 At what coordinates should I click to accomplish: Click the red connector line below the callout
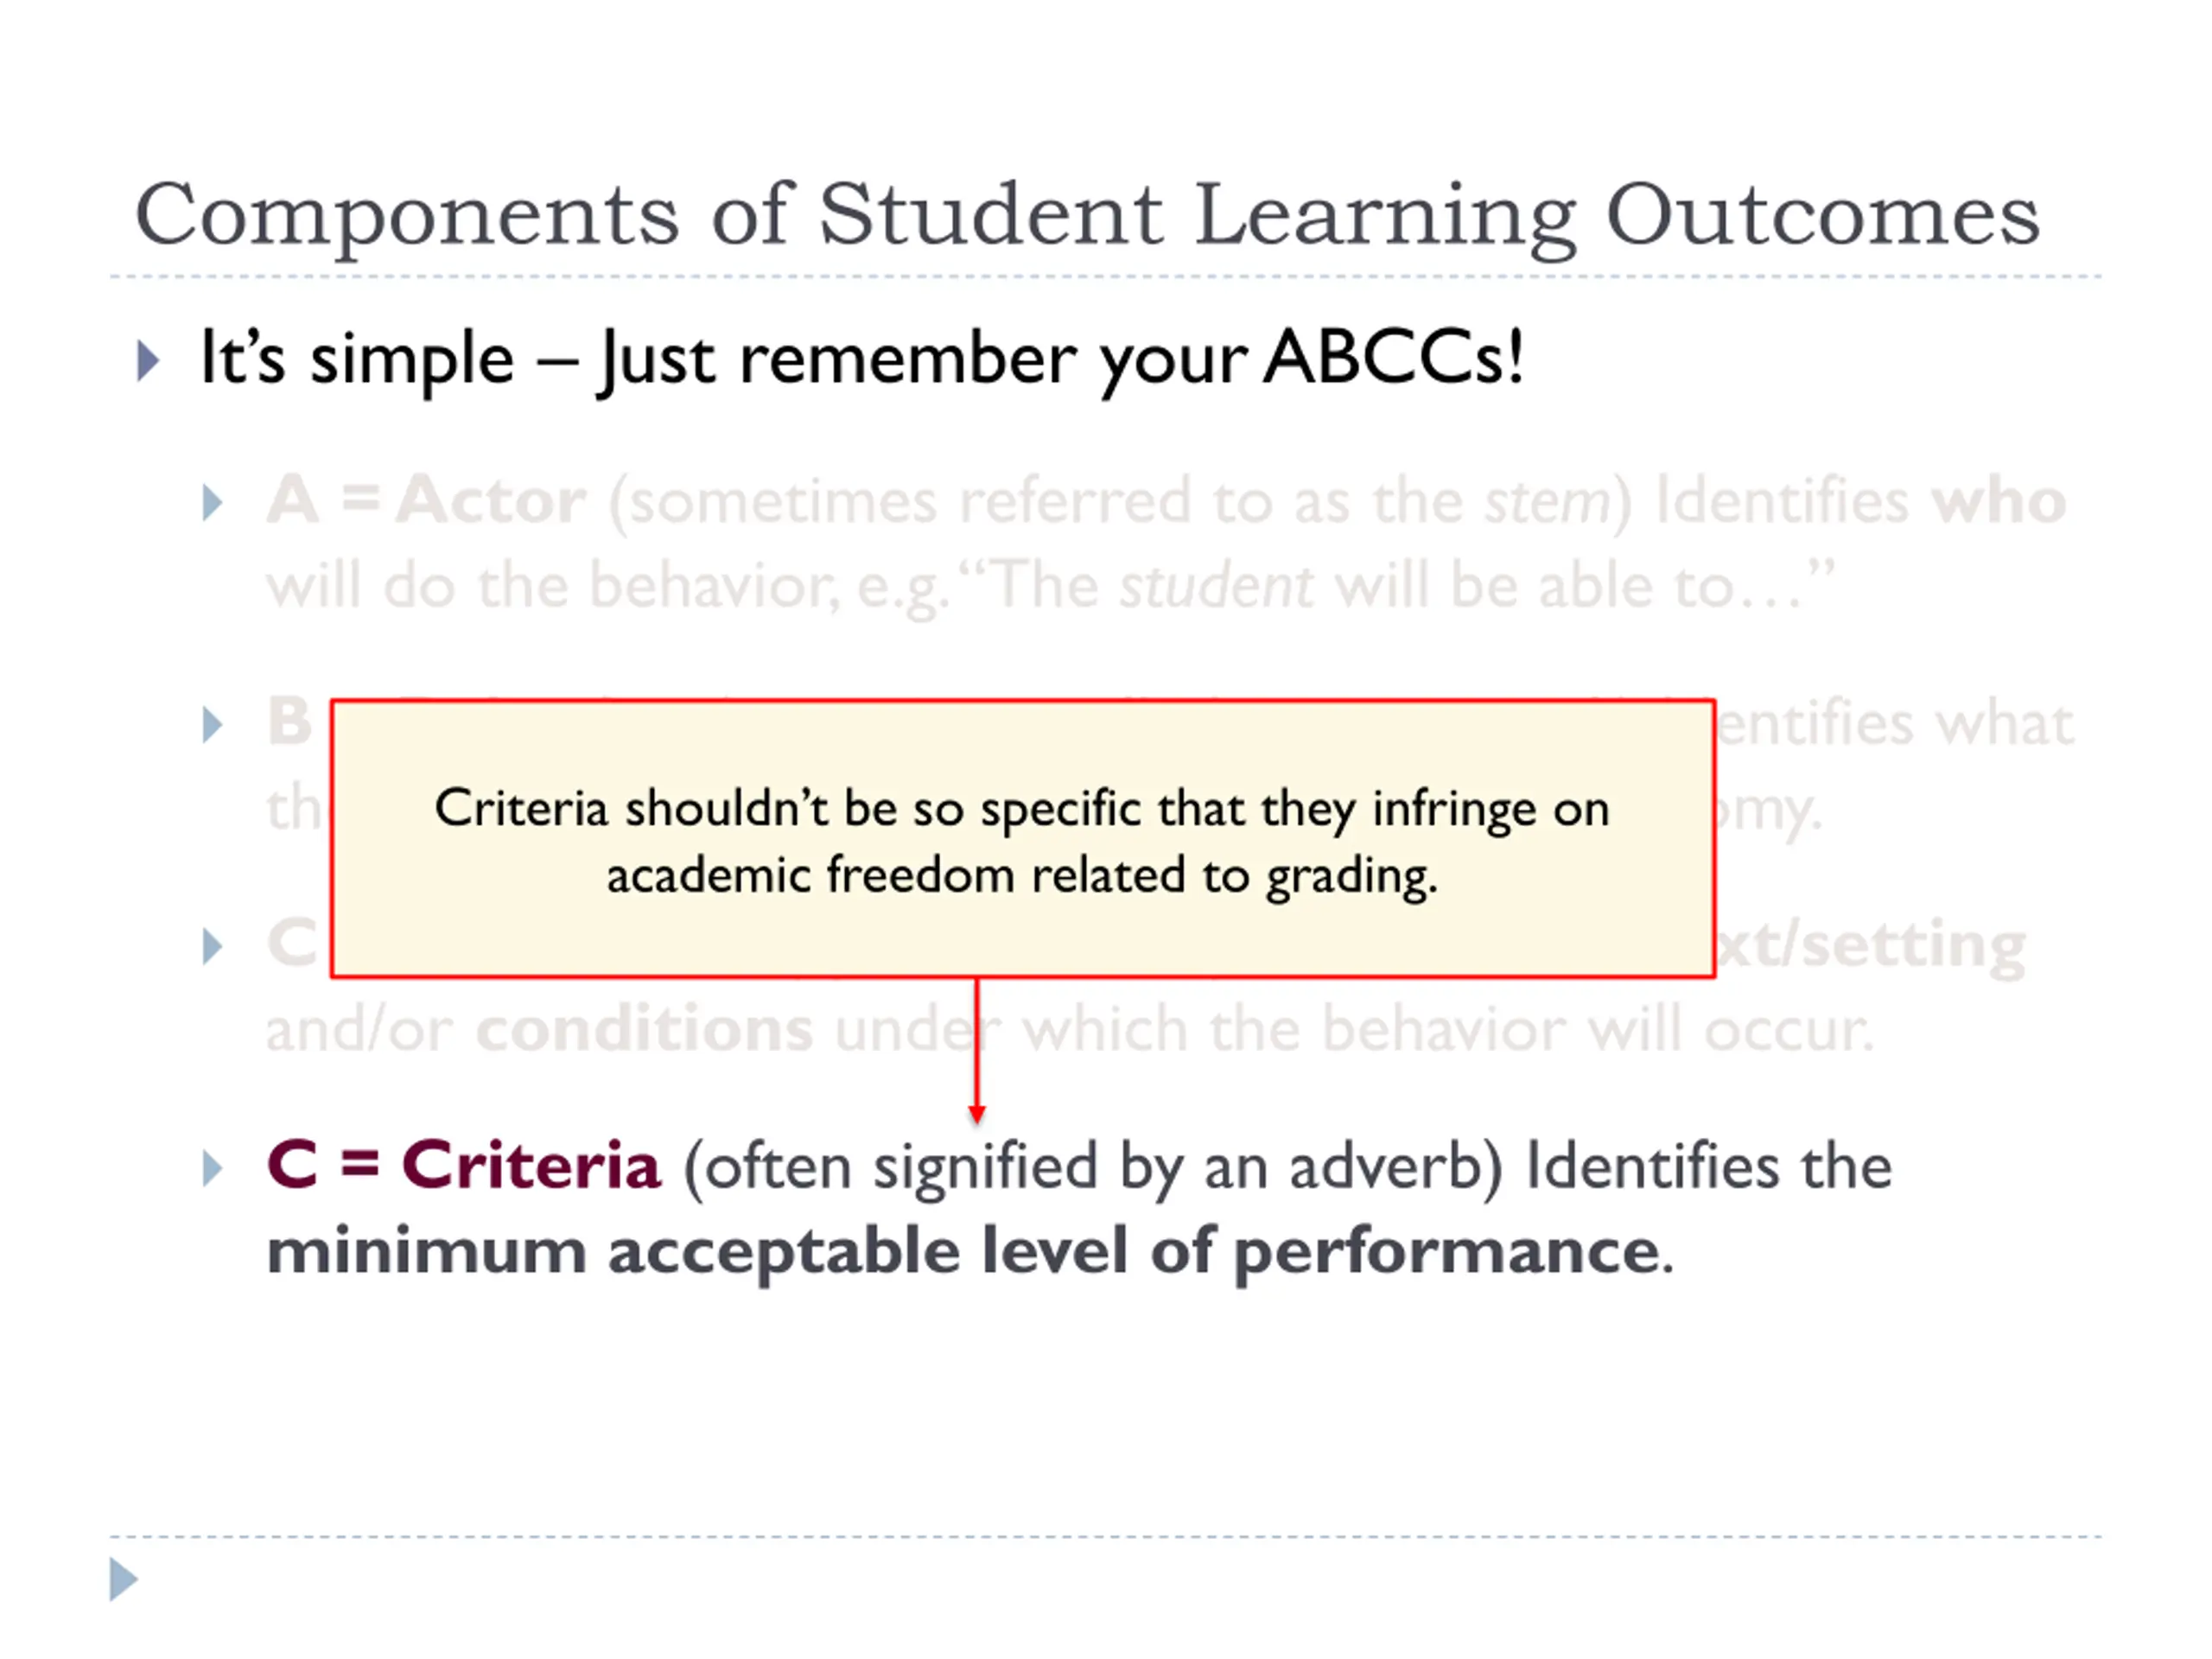977,1041
